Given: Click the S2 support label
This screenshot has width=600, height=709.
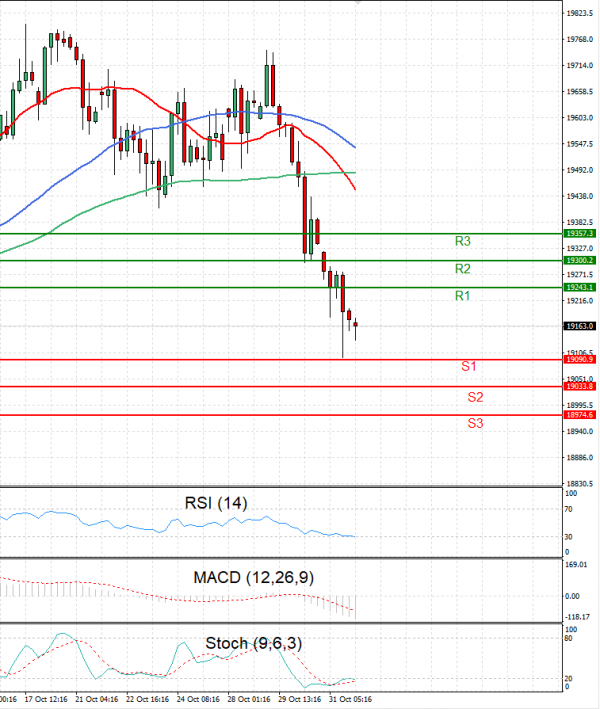Looking at the screenshot, I should (475, 397).
